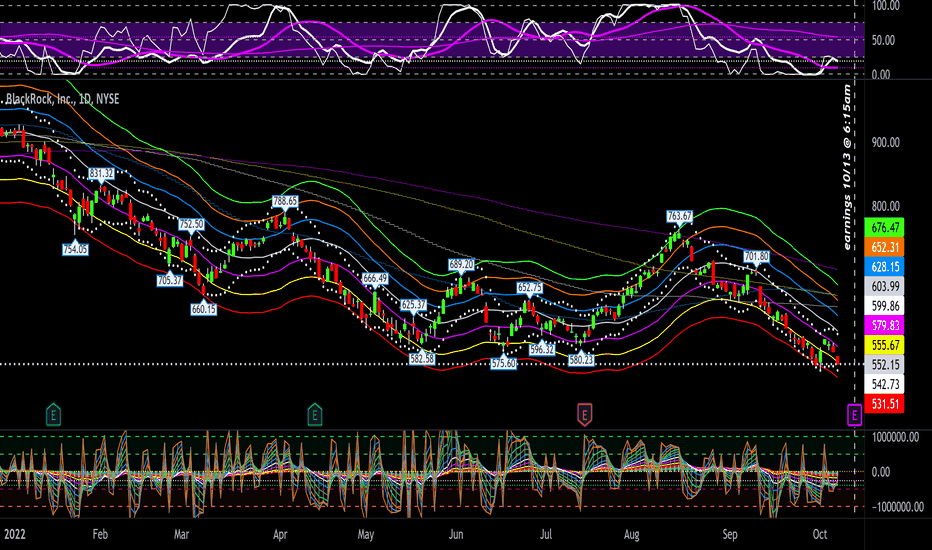
Task: Click the orange 652.31 price scale tag
Action: pos(884,247)
